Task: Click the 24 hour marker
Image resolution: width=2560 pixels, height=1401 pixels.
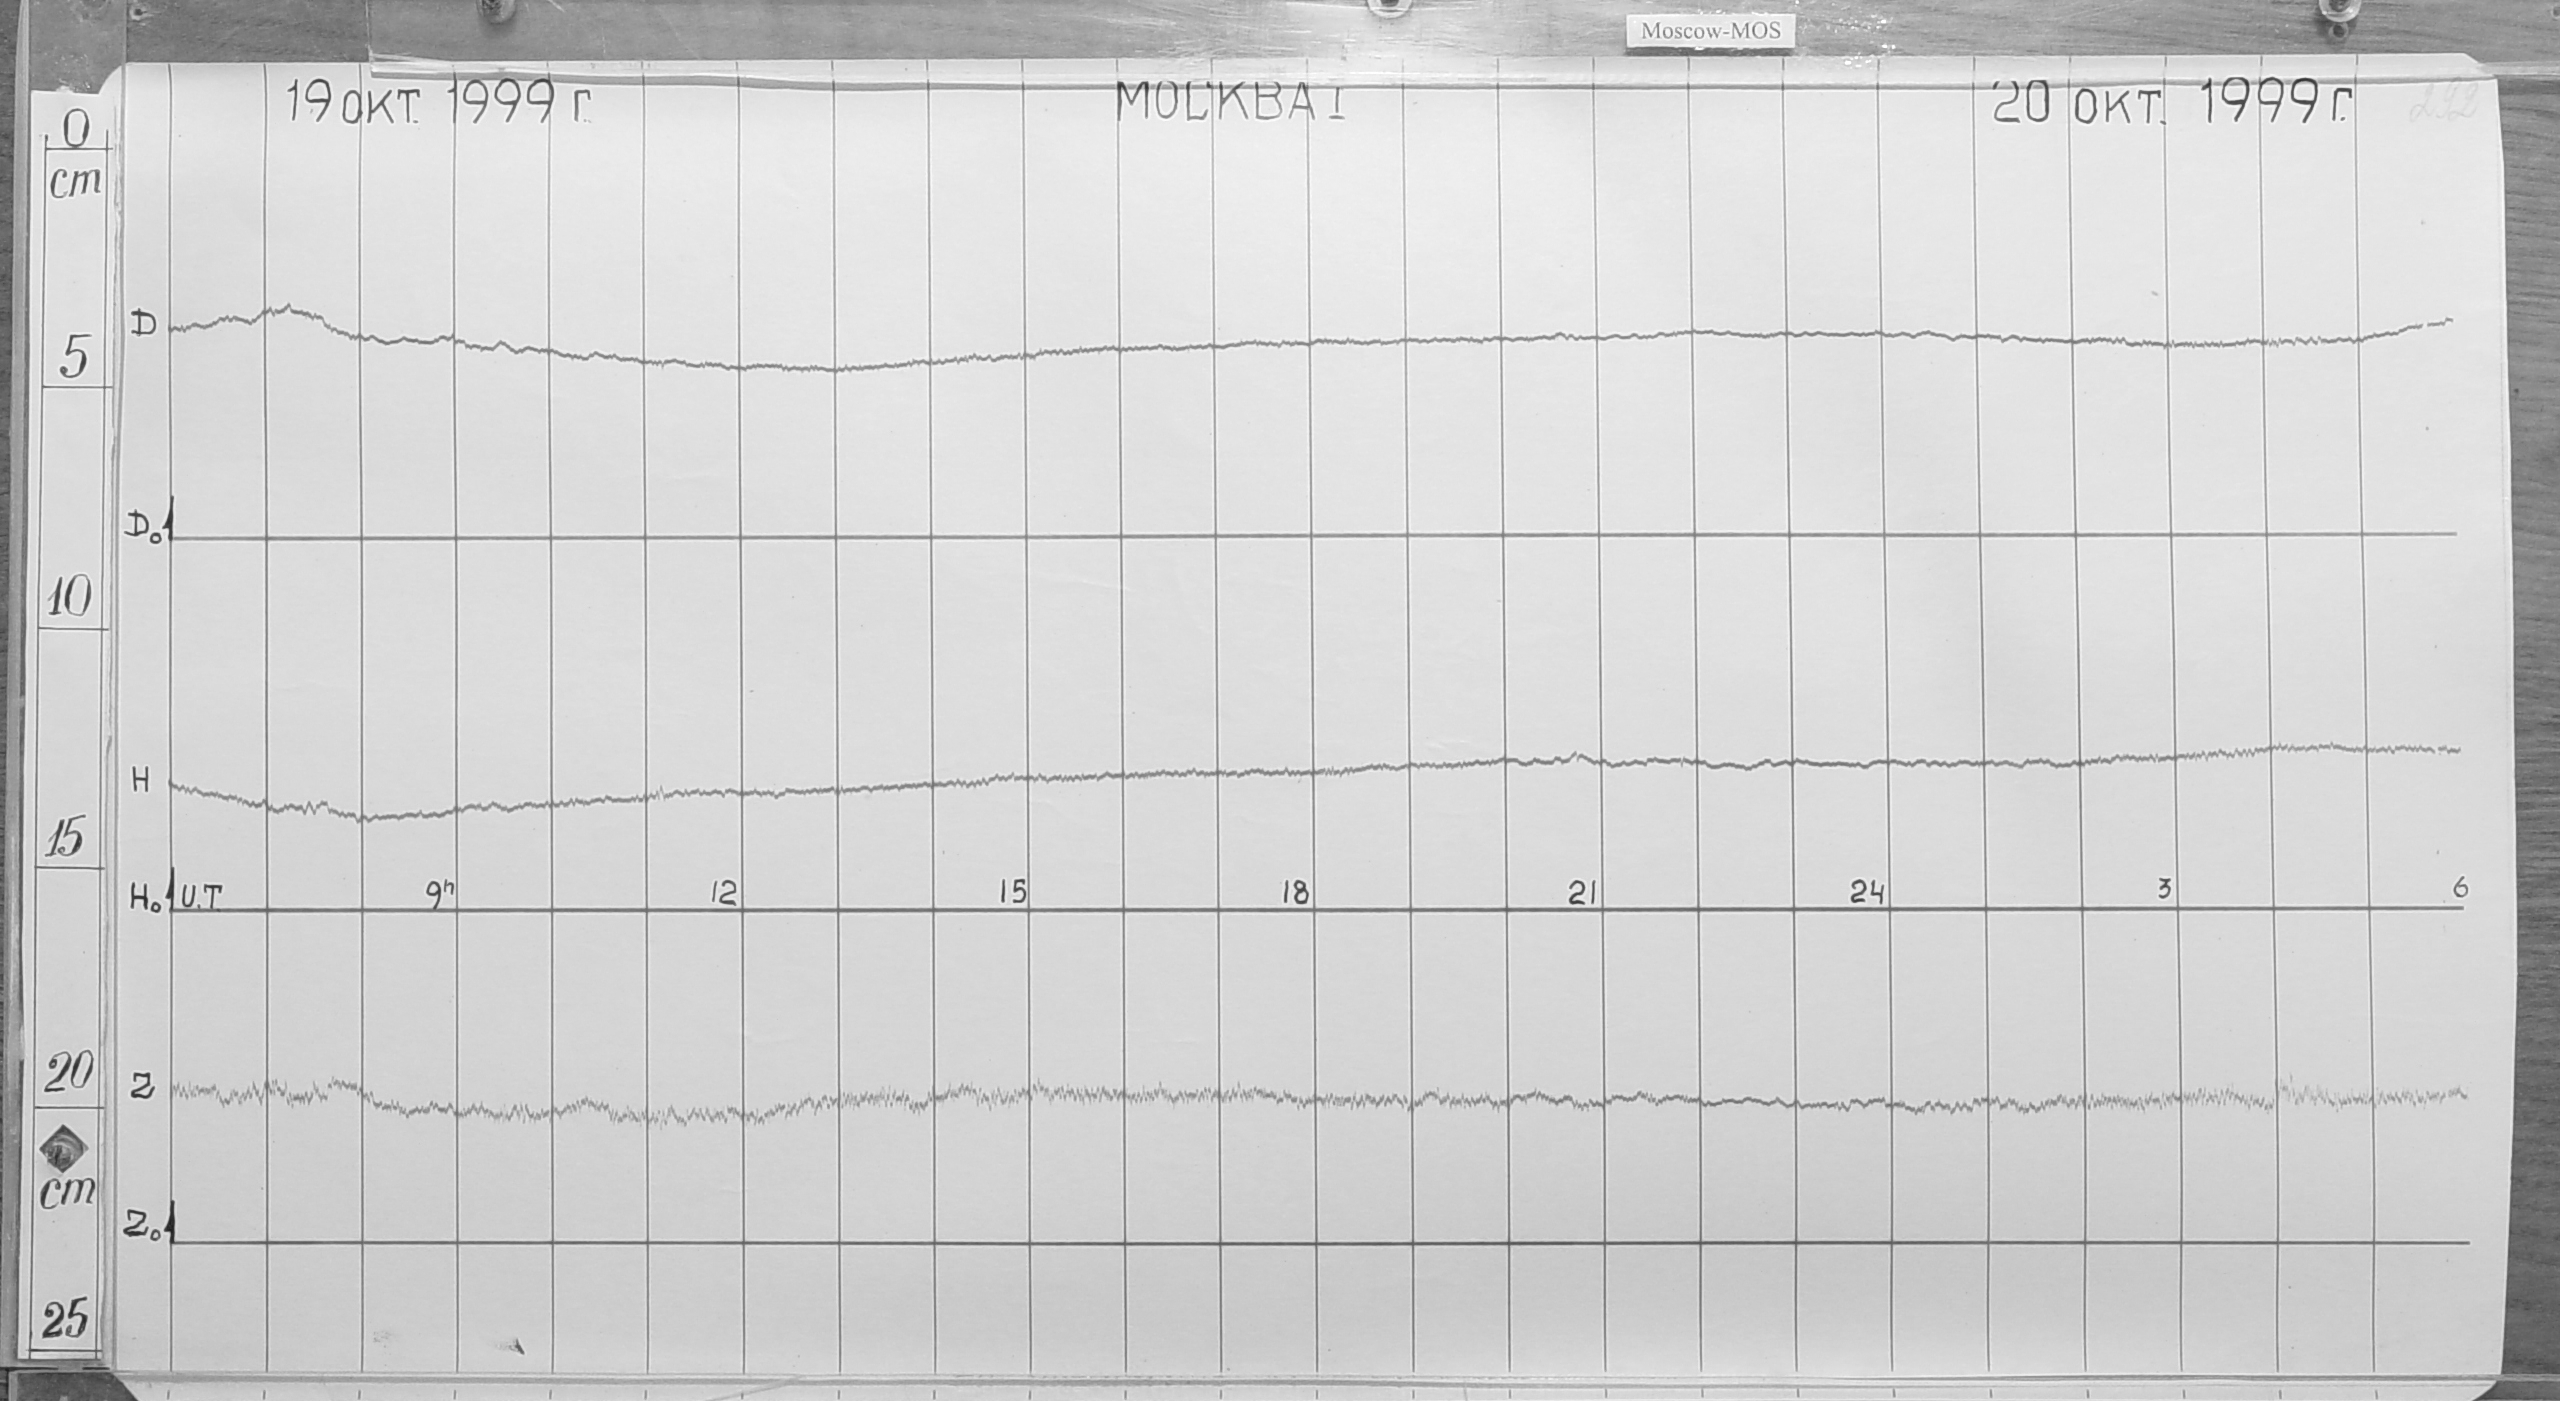Action: 1866,893
